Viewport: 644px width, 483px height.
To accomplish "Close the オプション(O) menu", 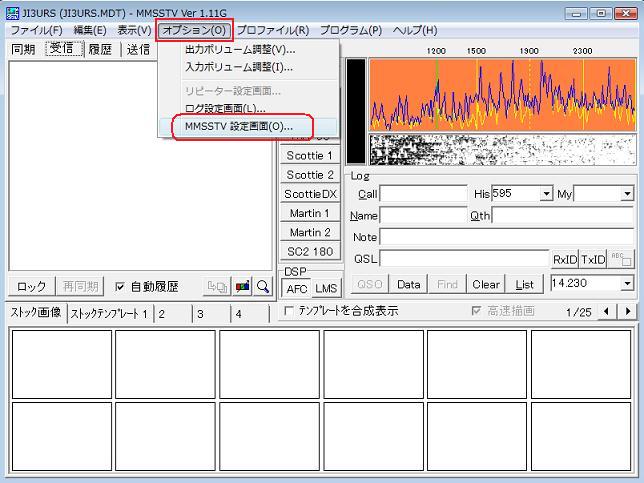I will pyautogui.click(x=194, y=30).
